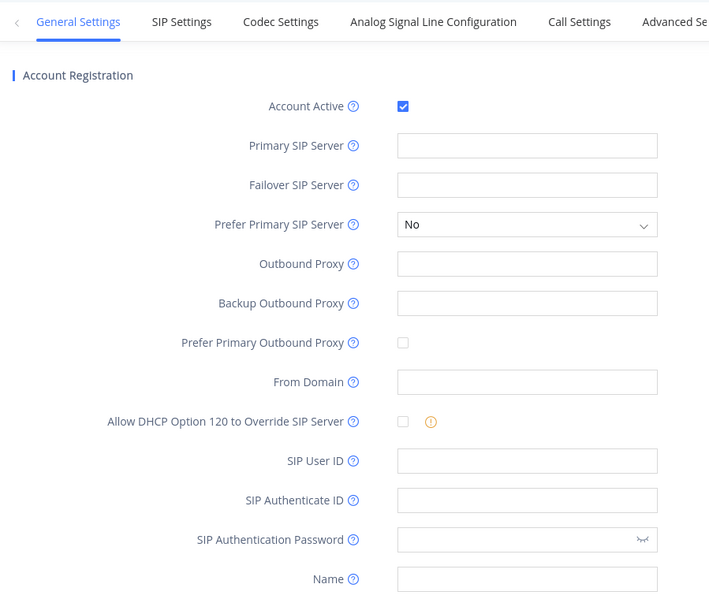Image resolution: width=709 pixels, height=599 pixels.
Task: Open help for SIP Authentication Password
Action: click(x=353, y=539)
